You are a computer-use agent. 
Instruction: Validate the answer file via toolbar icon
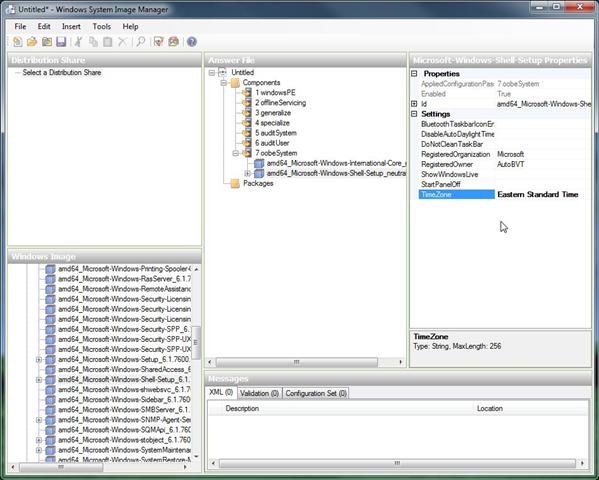coord(158,42)
